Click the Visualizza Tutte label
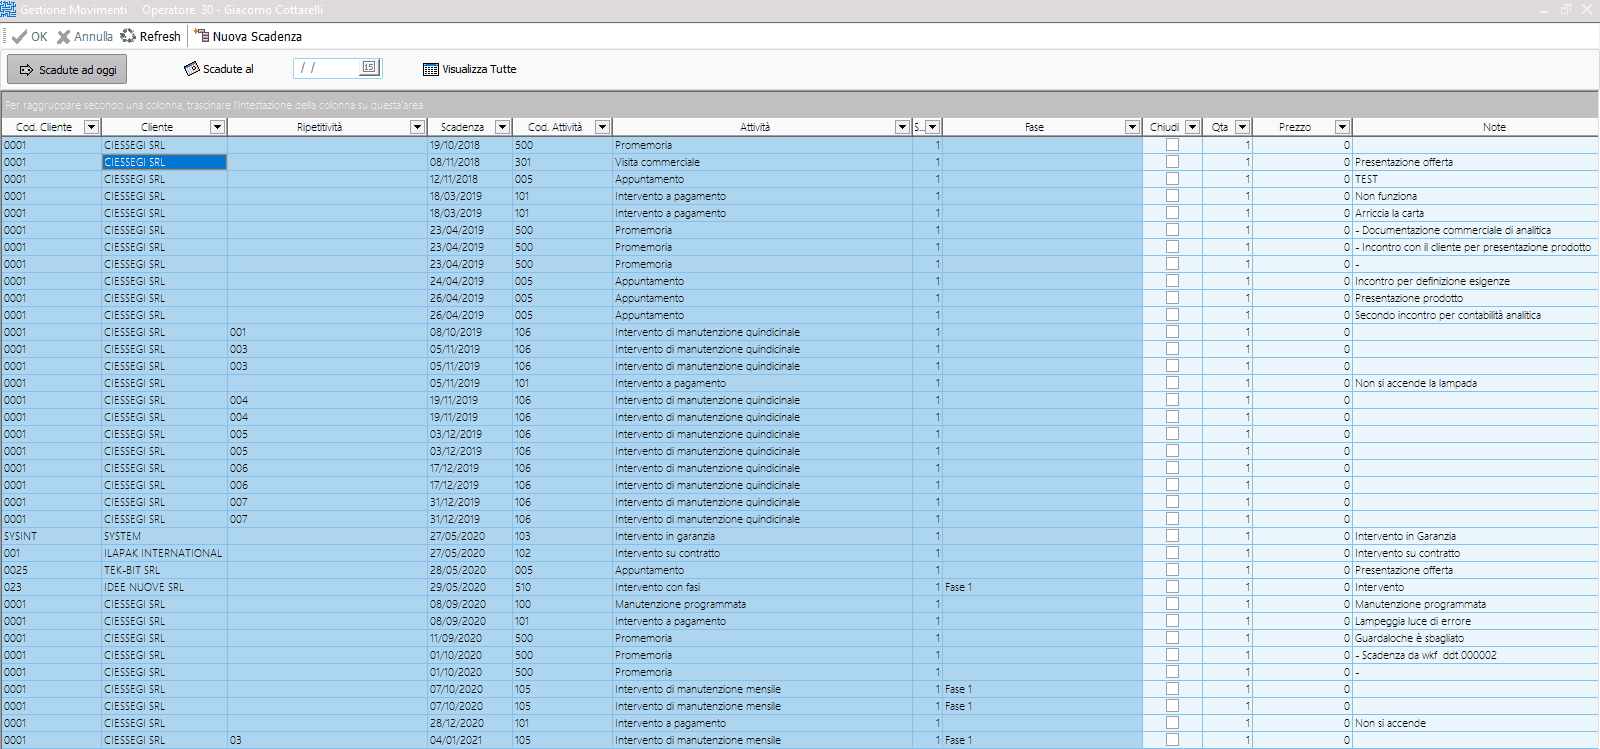This screenshot has height=749, width=1600. [x=479, y=69]
